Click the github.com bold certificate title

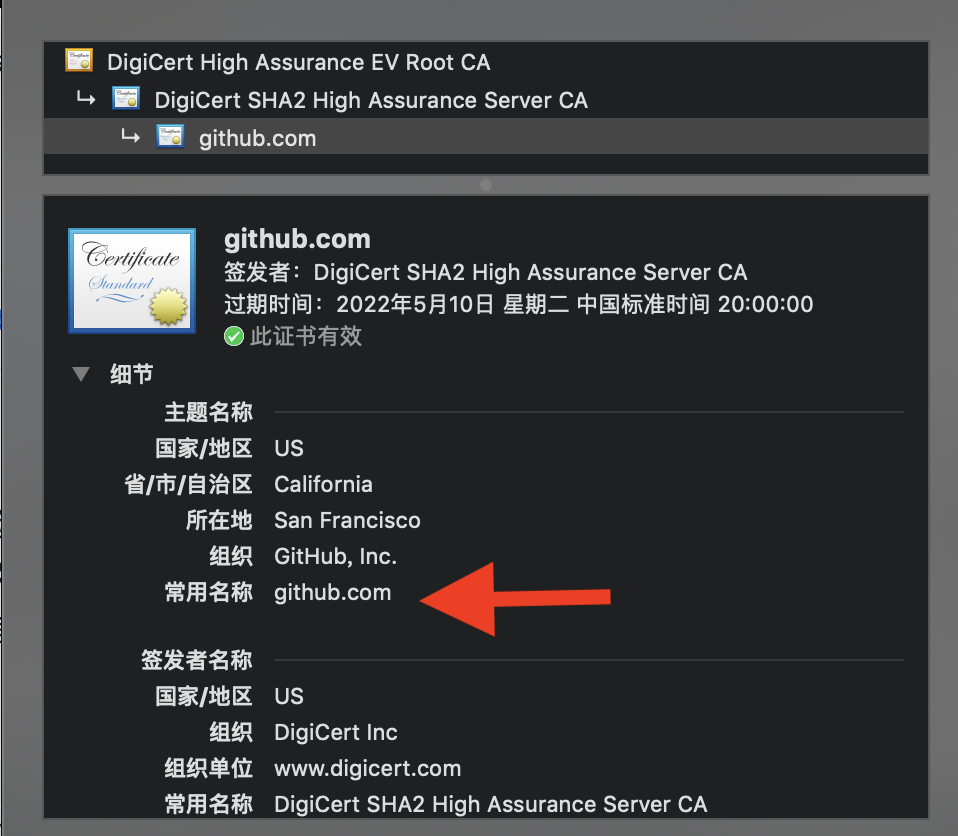[297, 240]
